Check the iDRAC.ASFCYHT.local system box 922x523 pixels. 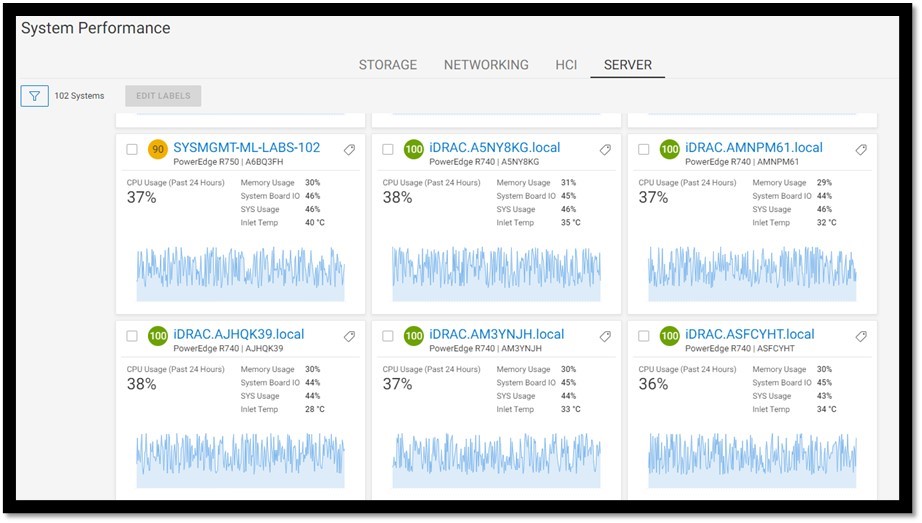644,337
